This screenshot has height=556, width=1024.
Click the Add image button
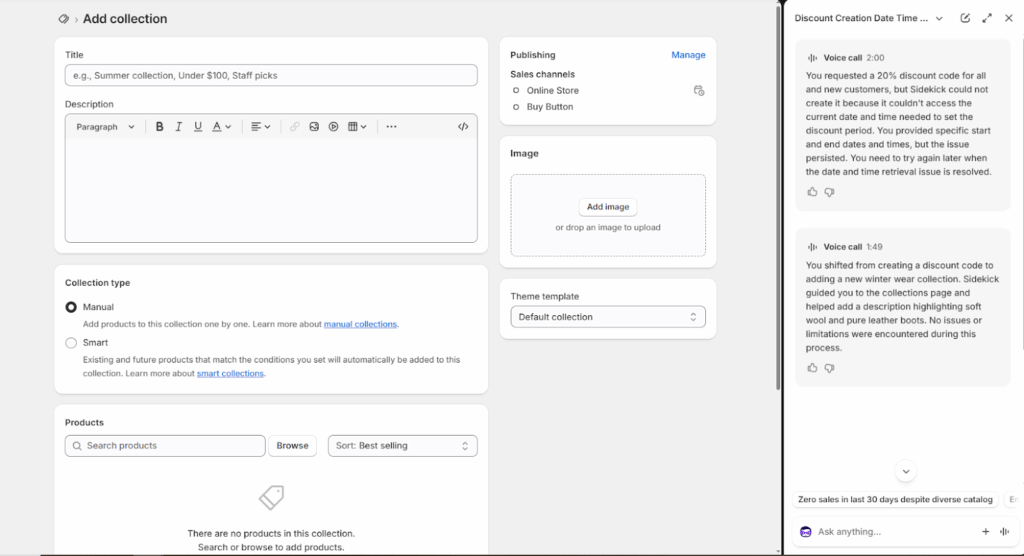[608, 207]
